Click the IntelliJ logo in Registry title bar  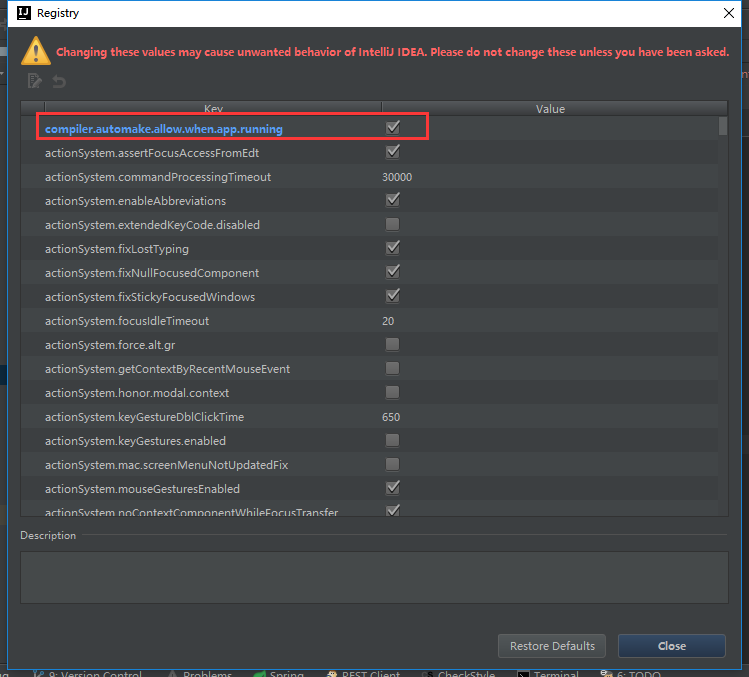(24, 13)
